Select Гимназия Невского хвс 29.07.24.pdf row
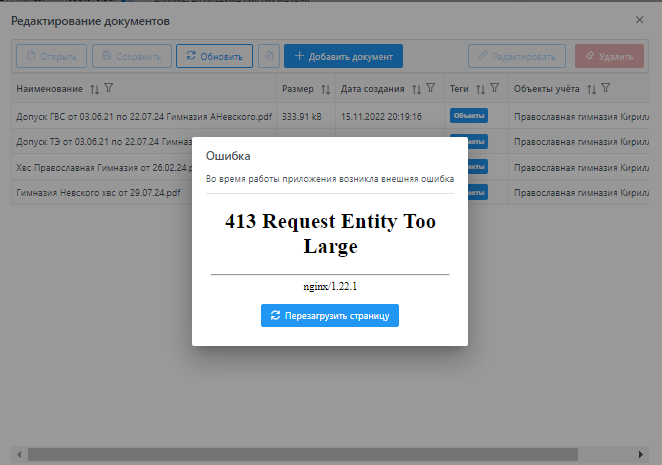 [98, 191]
